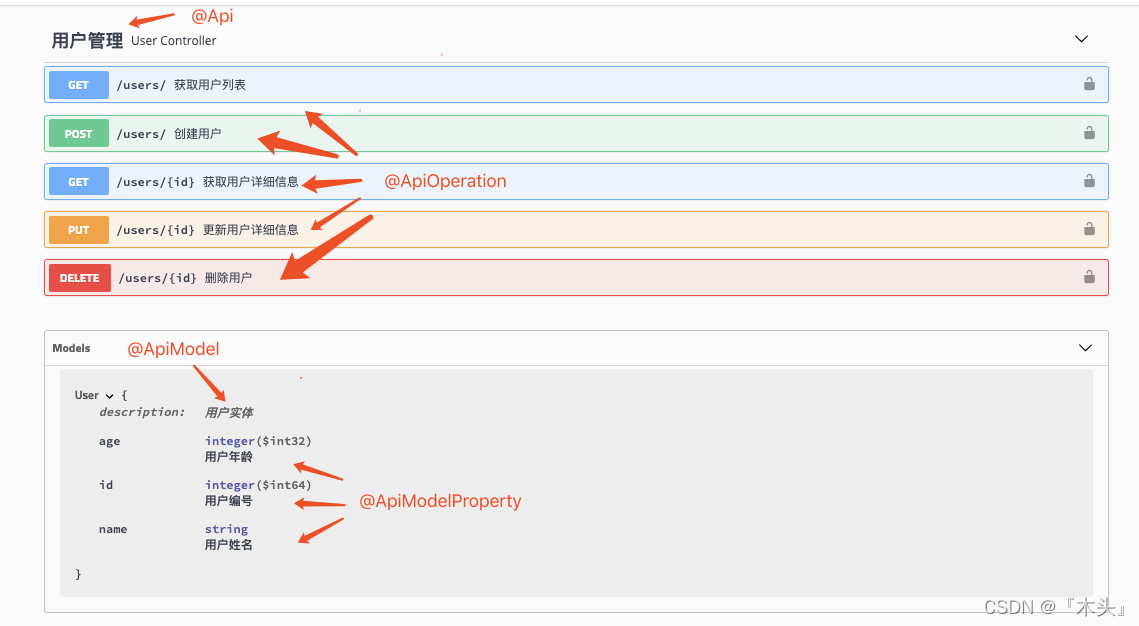Click the green POST method badge
Image resolution: width=1139 pixels, height=626 pixels.
click(78, 134)
